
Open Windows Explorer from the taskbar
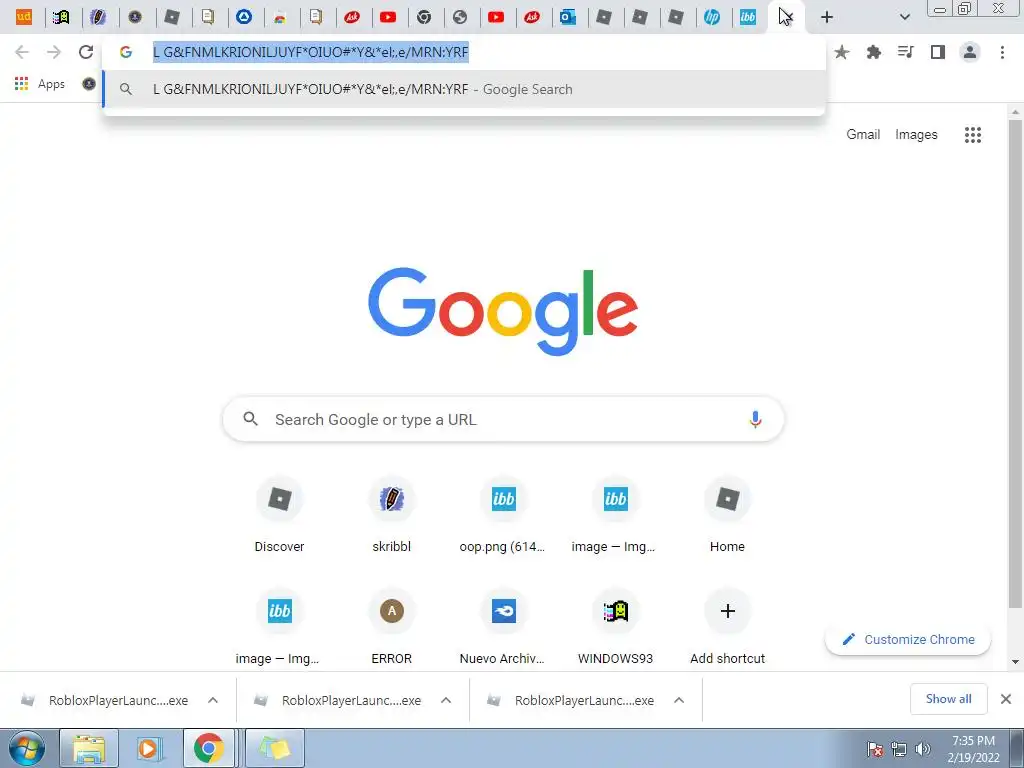point(89,748)
